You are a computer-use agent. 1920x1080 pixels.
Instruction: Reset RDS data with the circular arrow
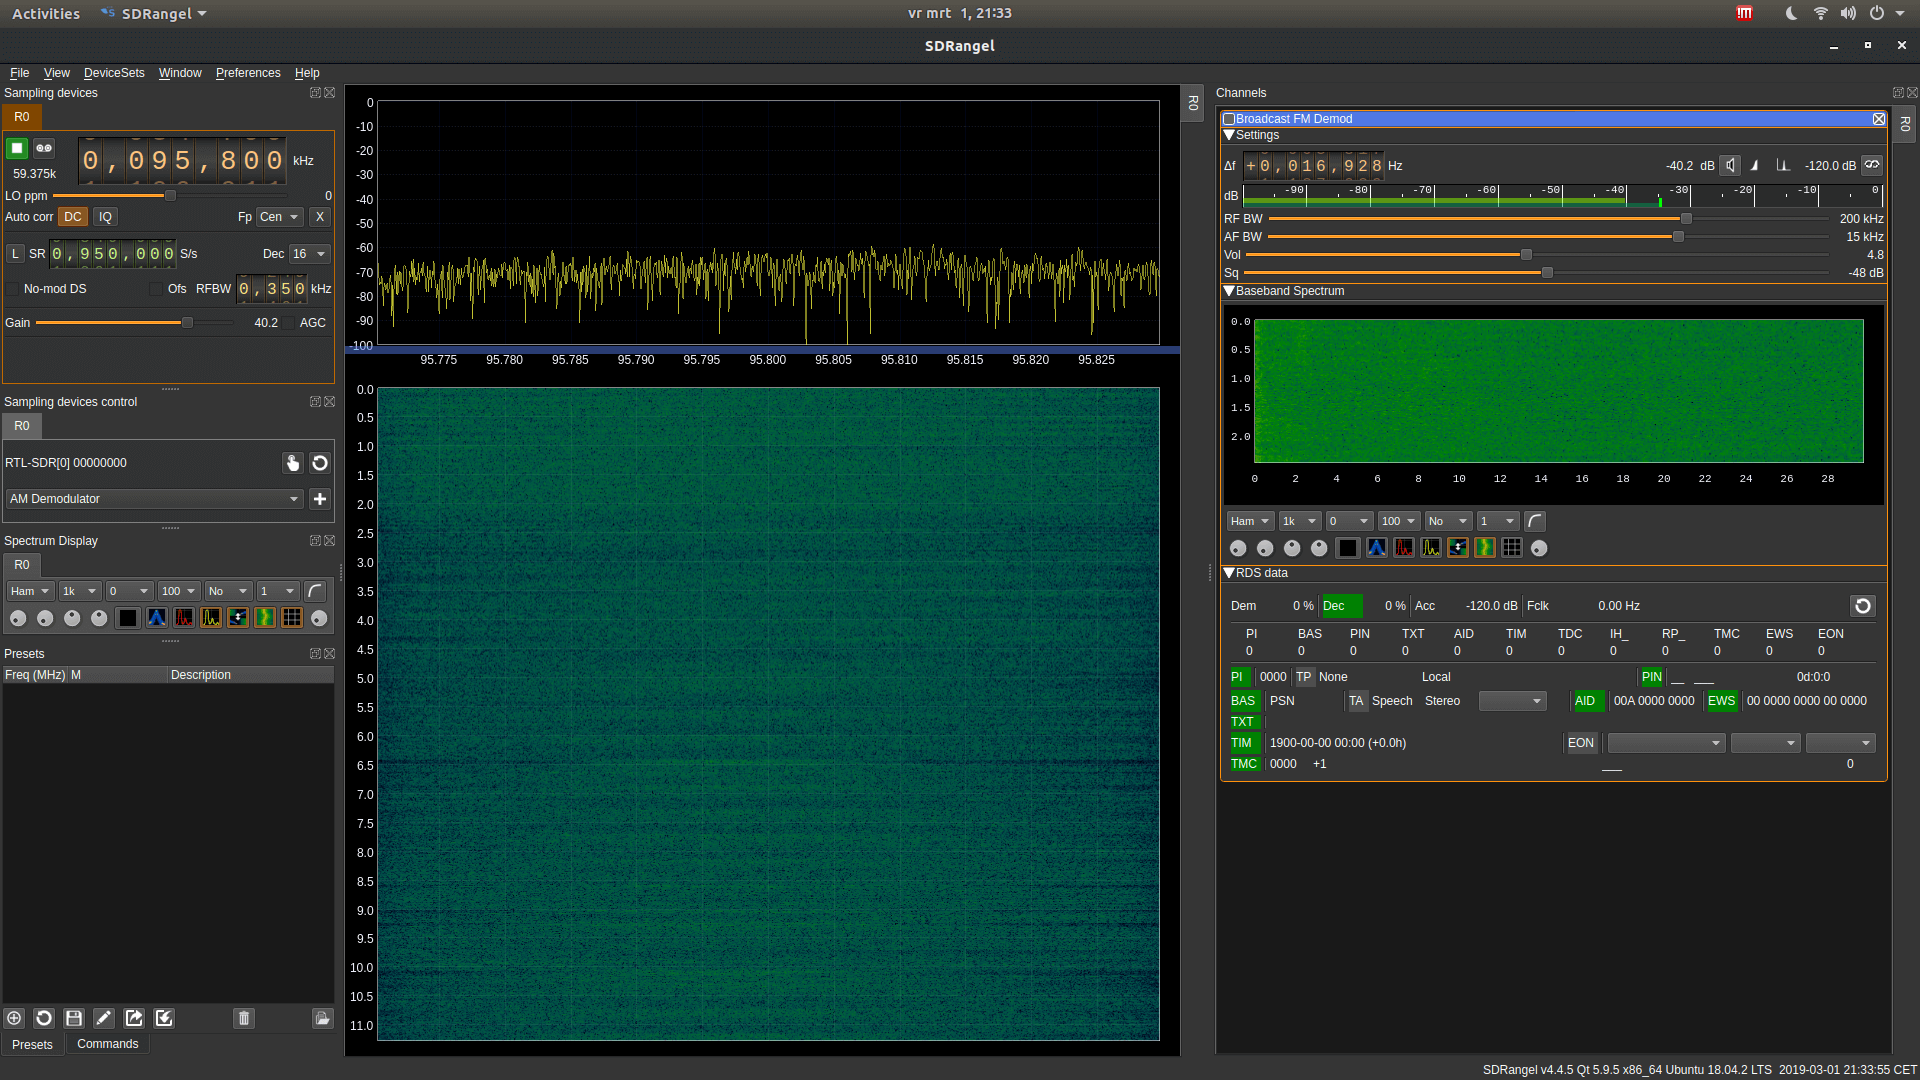pos(1862,606)
